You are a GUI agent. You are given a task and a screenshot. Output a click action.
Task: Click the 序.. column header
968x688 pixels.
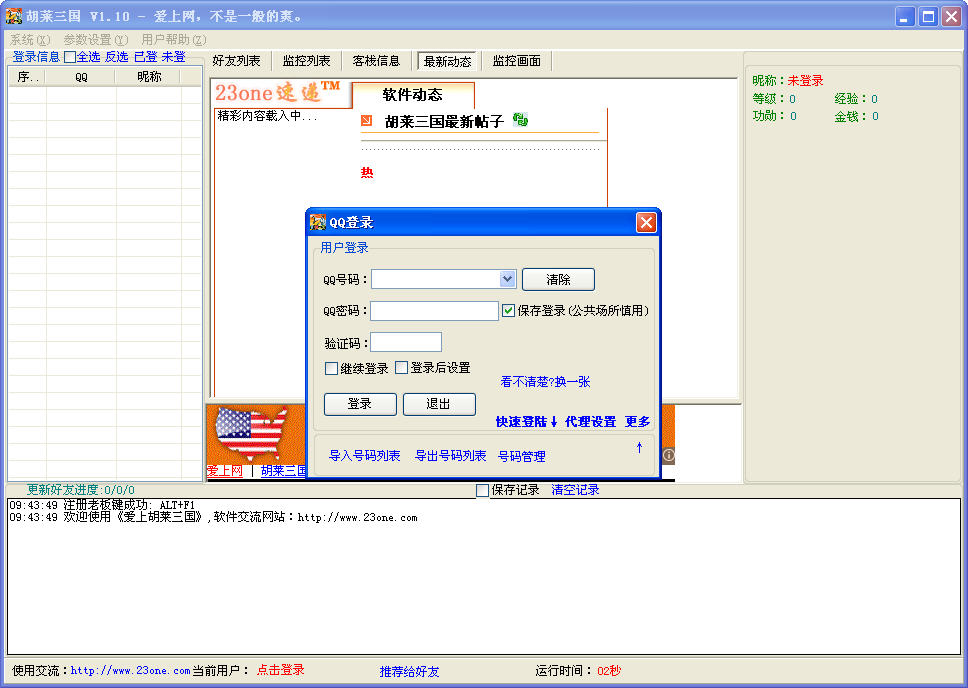[x=27, y=77]
